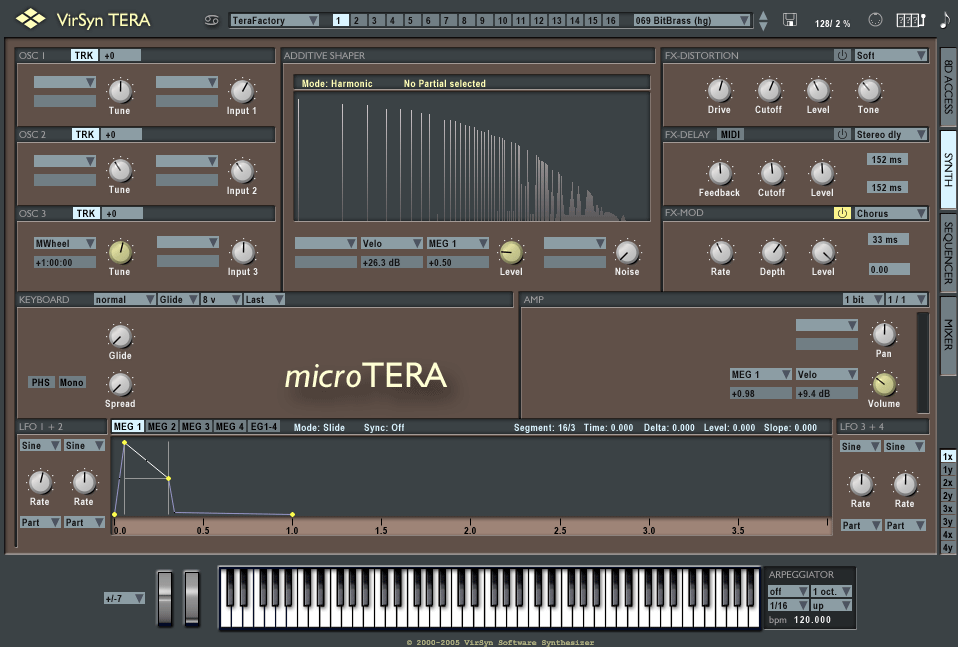Click the bpm 120.000 field
Viewport: 958px width, 647px height.
tap(812, 620)
